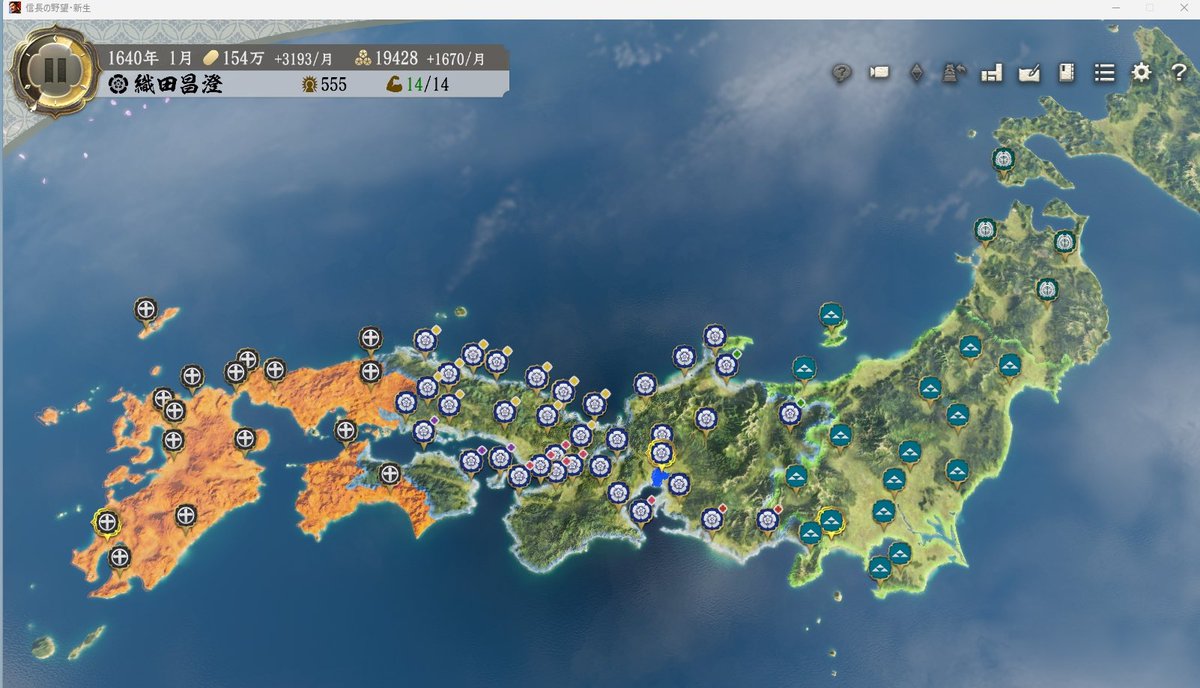The image size is (1200, 688).
Task: Open the block chart statistics icon
Action: click(991, 73)
